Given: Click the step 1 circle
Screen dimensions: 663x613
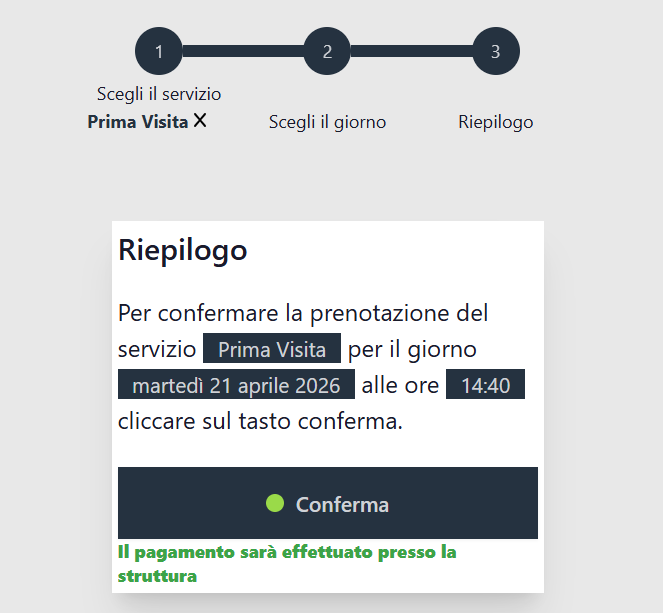Looking at the screenshot, I should (159, 51).
